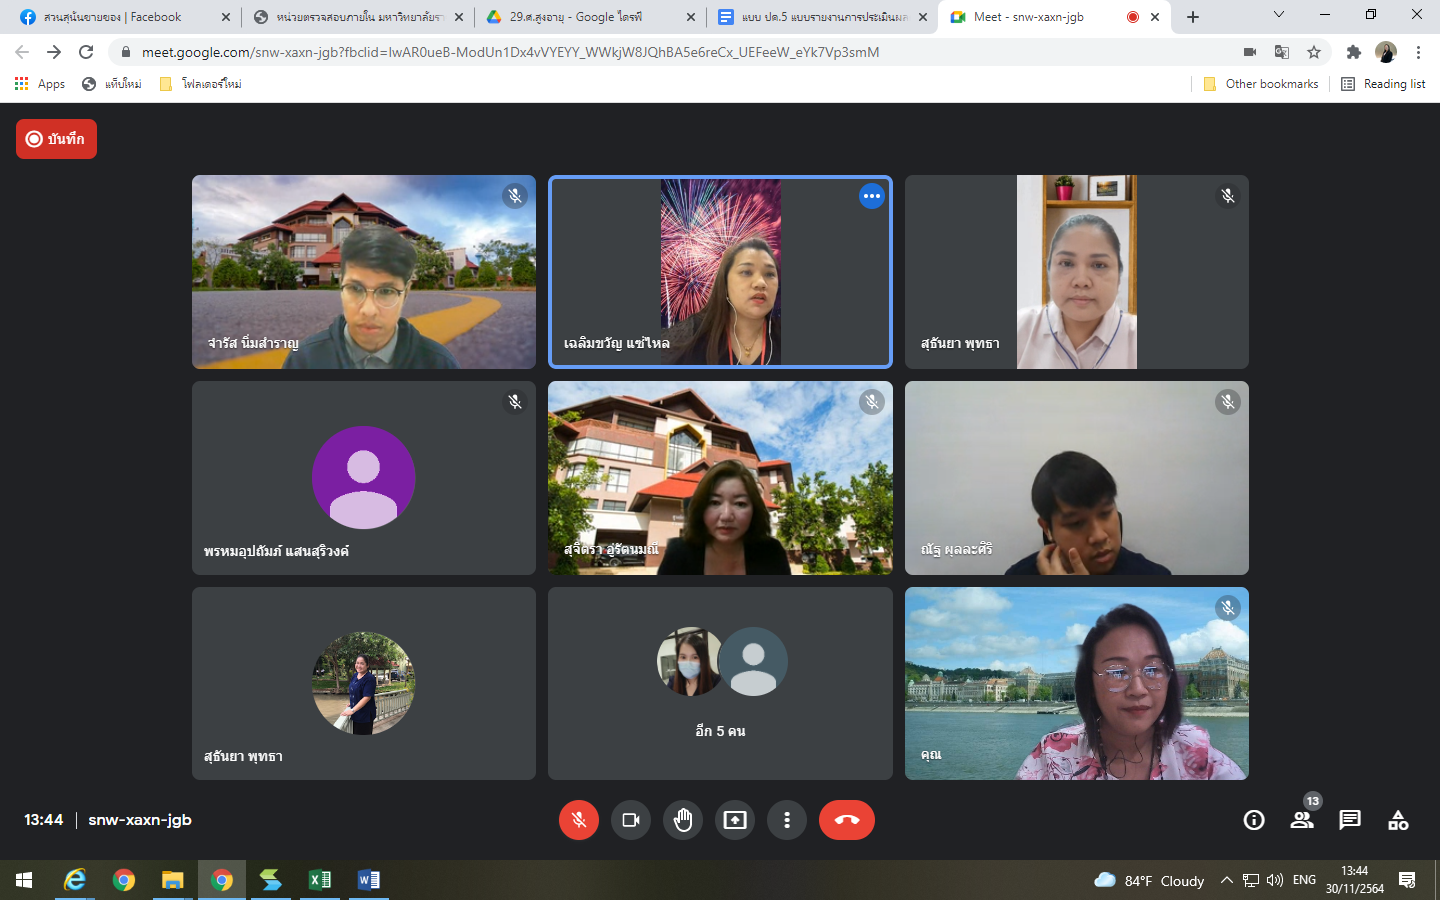The width and height of the screenshot is (1440, 900).
Task: Click the red recording indicator button
Action: coord(56,139)
